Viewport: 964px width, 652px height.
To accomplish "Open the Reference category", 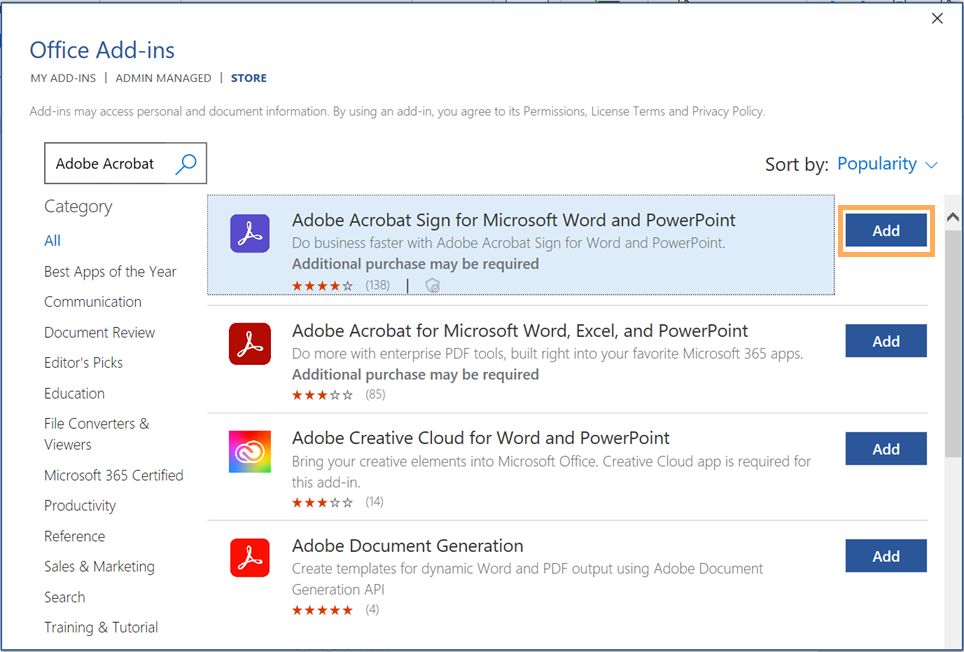I will pos(74,536).
